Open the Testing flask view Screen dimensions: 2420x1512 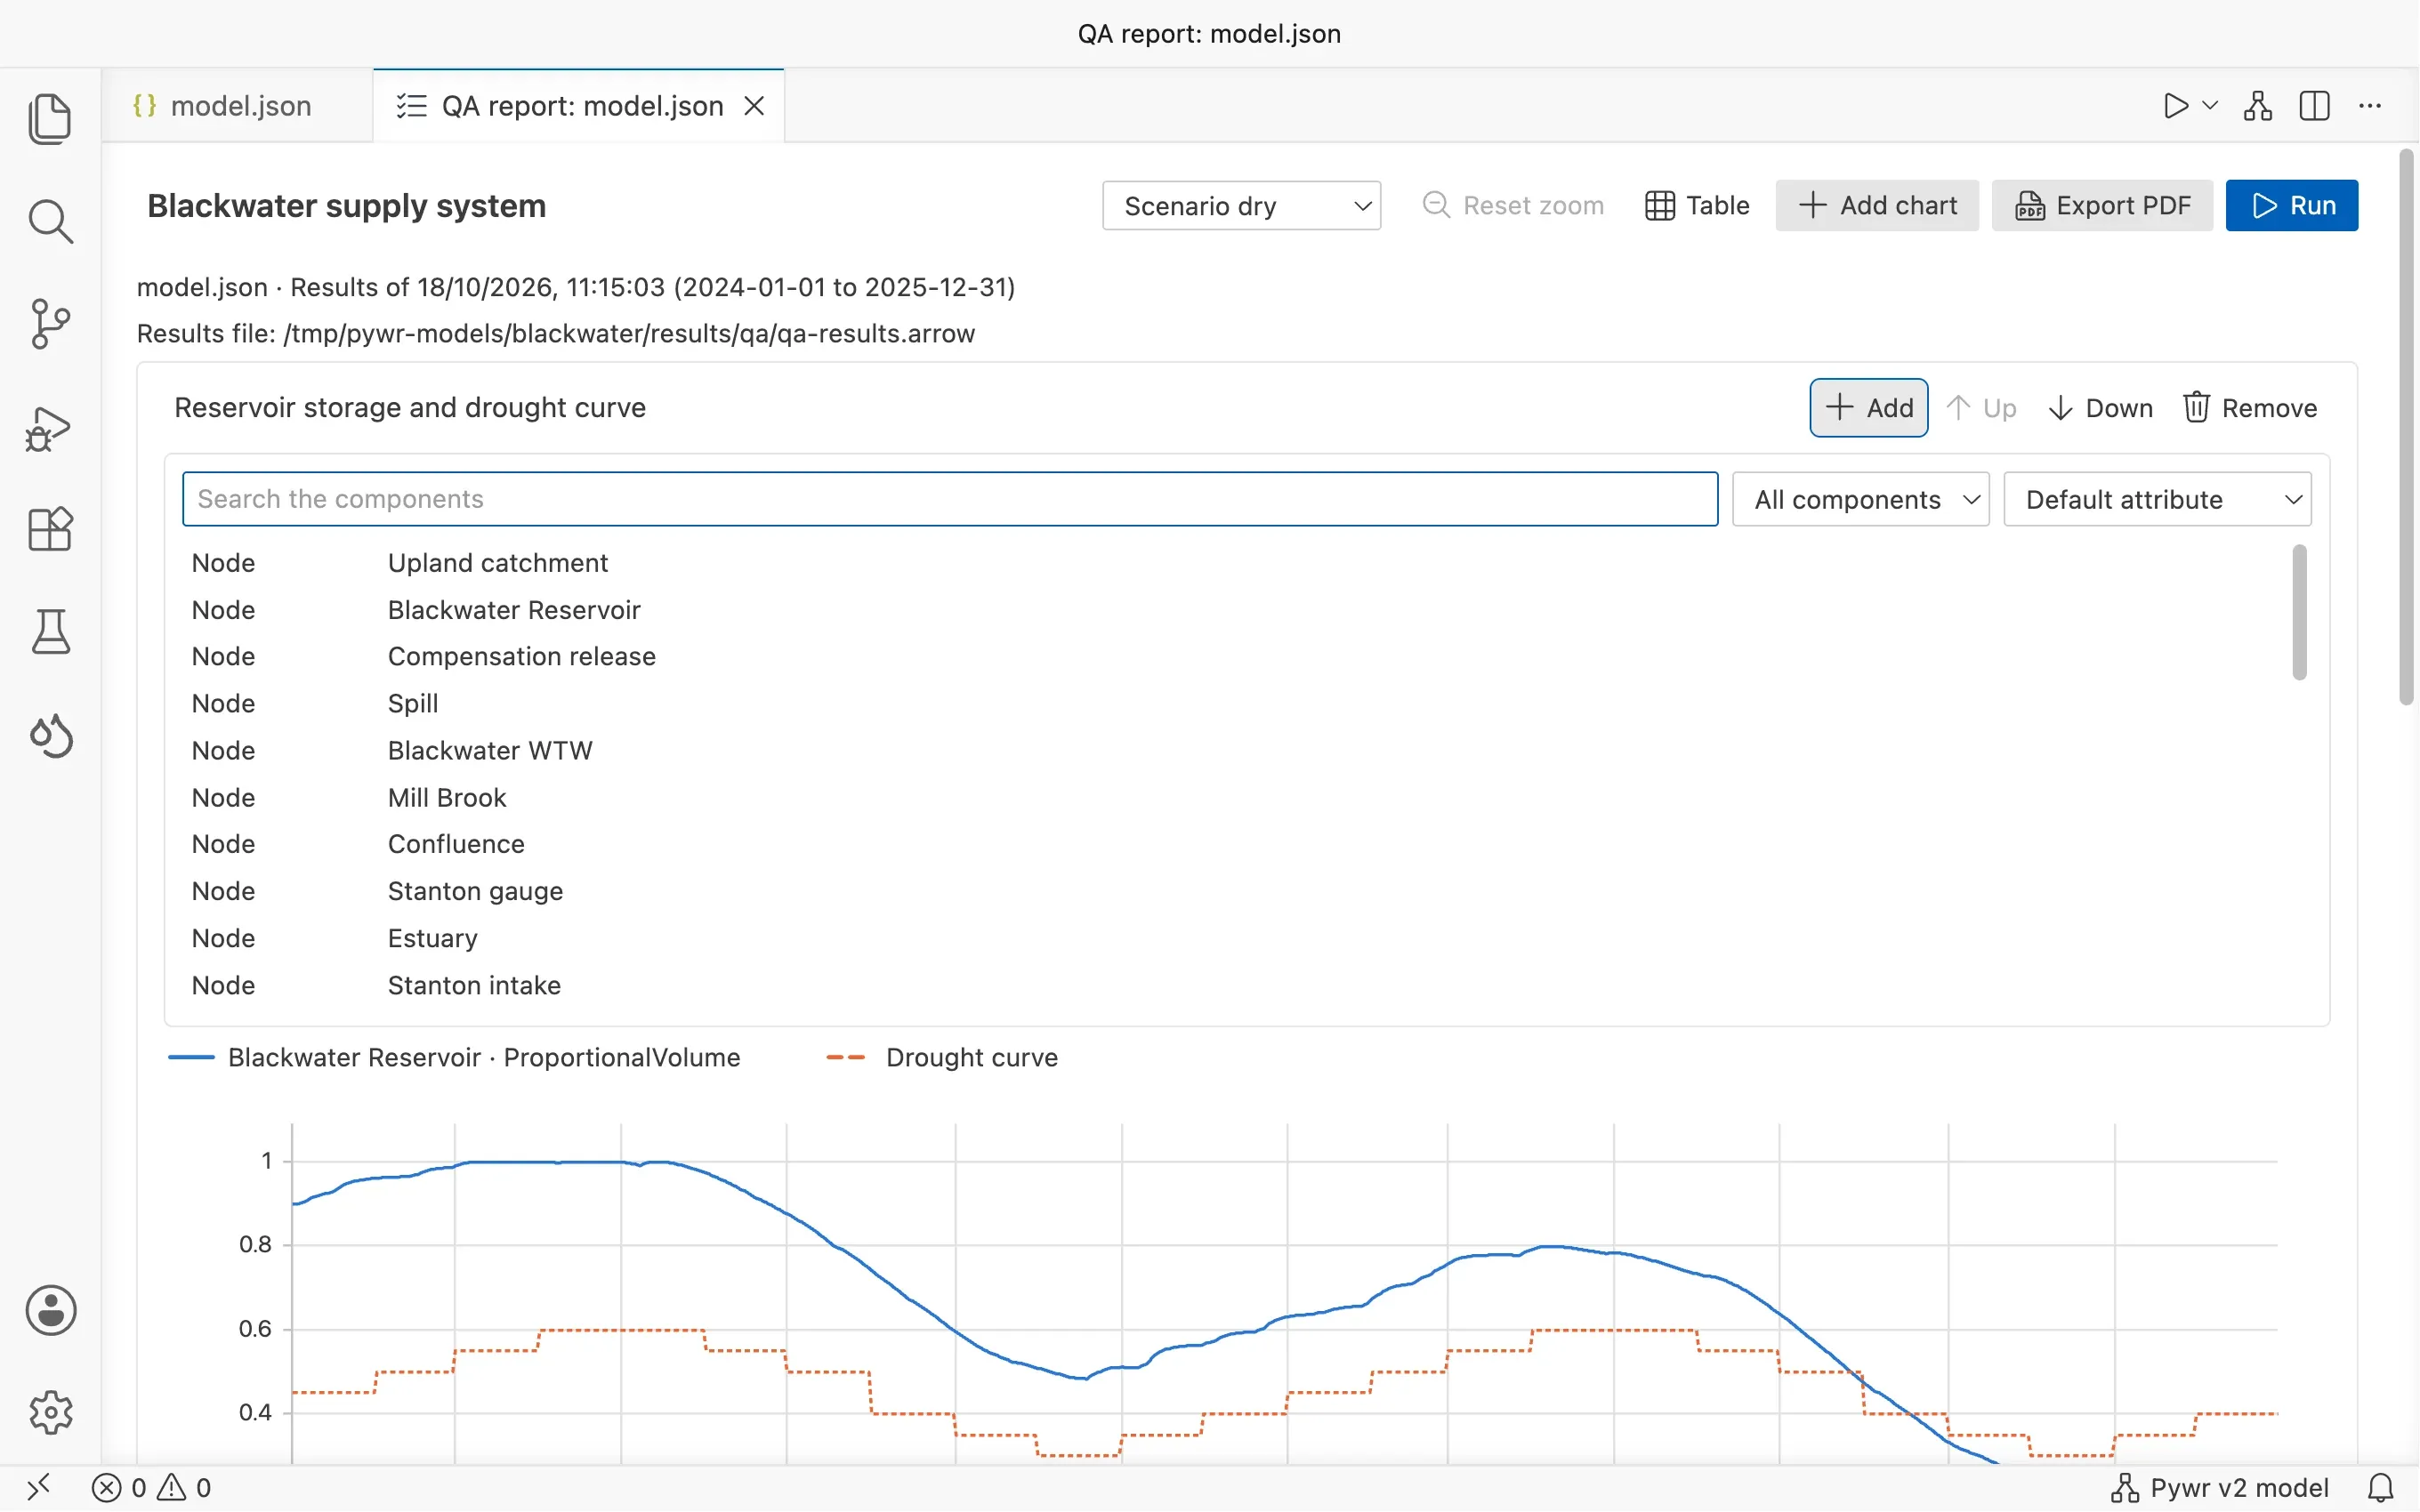(50, 632)
